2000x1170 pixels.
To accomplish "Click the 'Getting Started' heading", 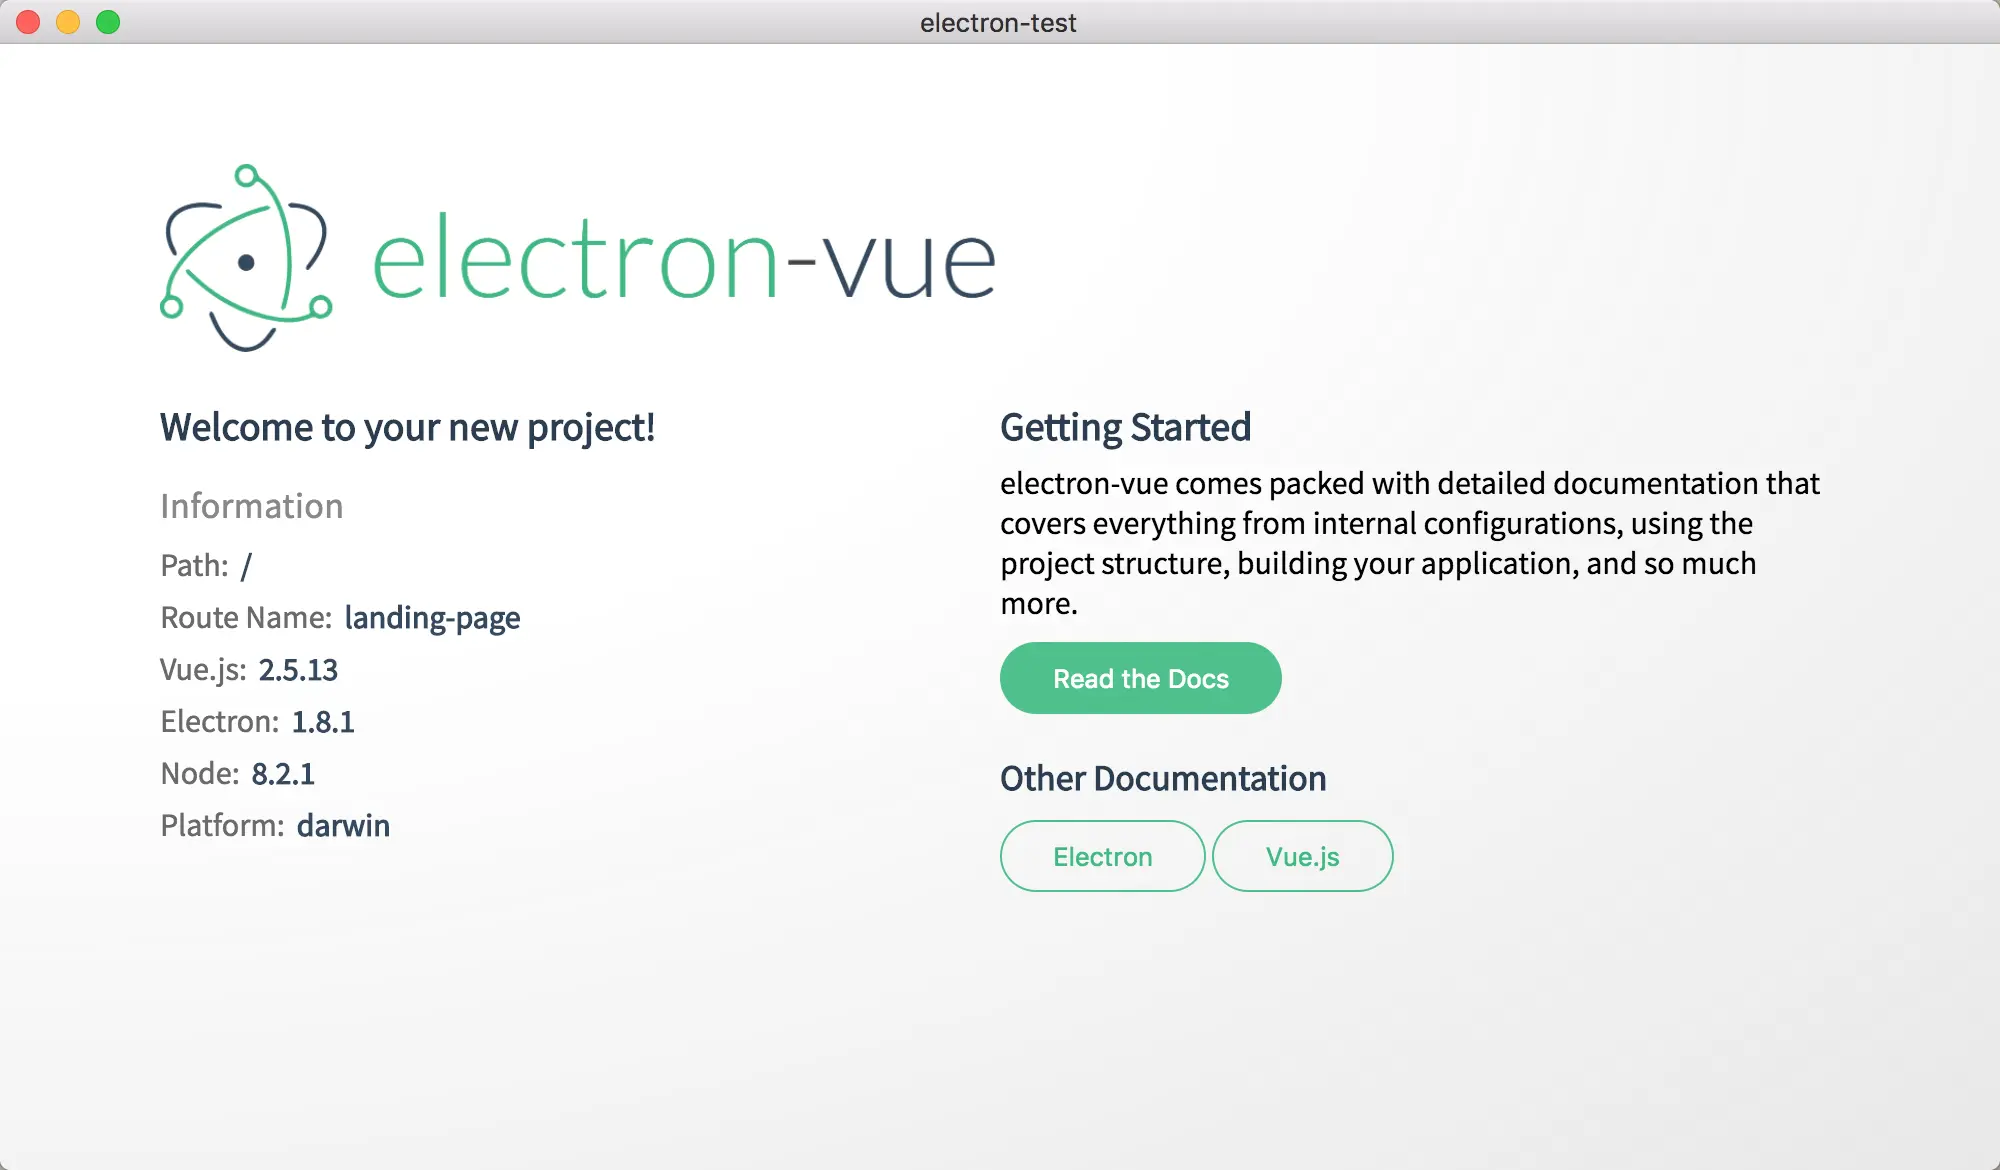I will pos(1125,428).
